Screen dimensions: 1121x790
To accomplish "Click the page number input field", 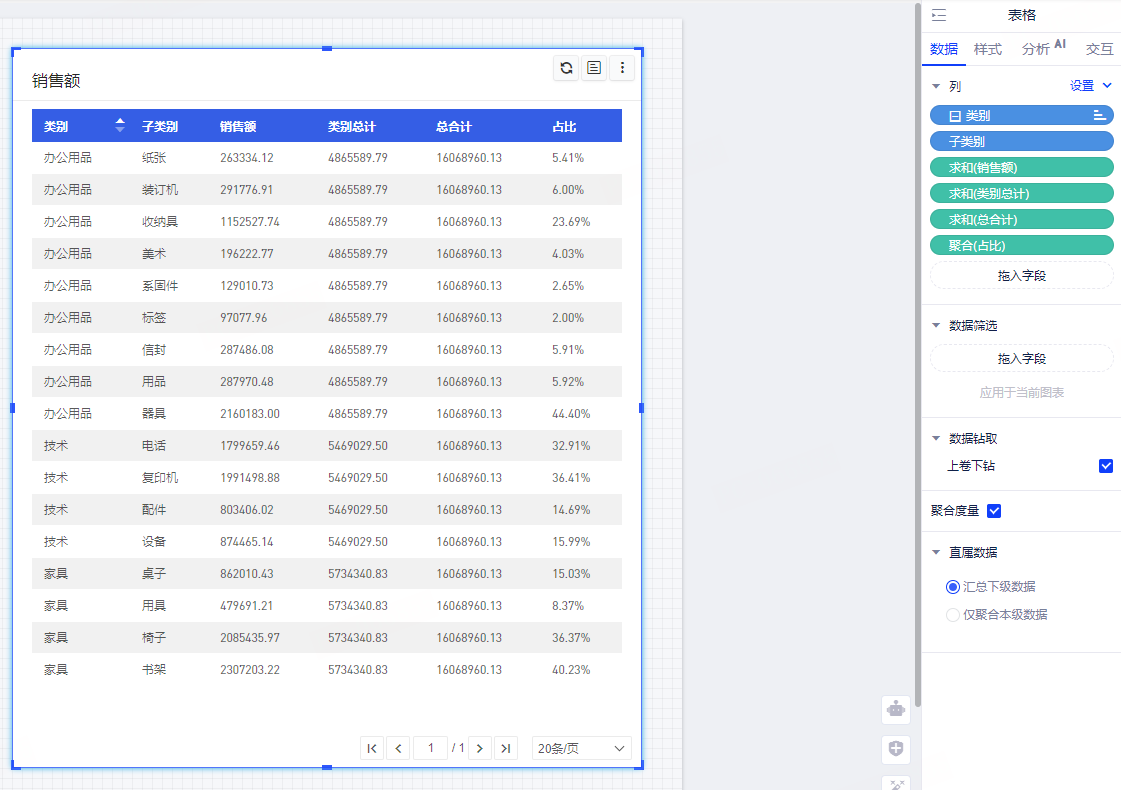I will [x=430, y=748].
